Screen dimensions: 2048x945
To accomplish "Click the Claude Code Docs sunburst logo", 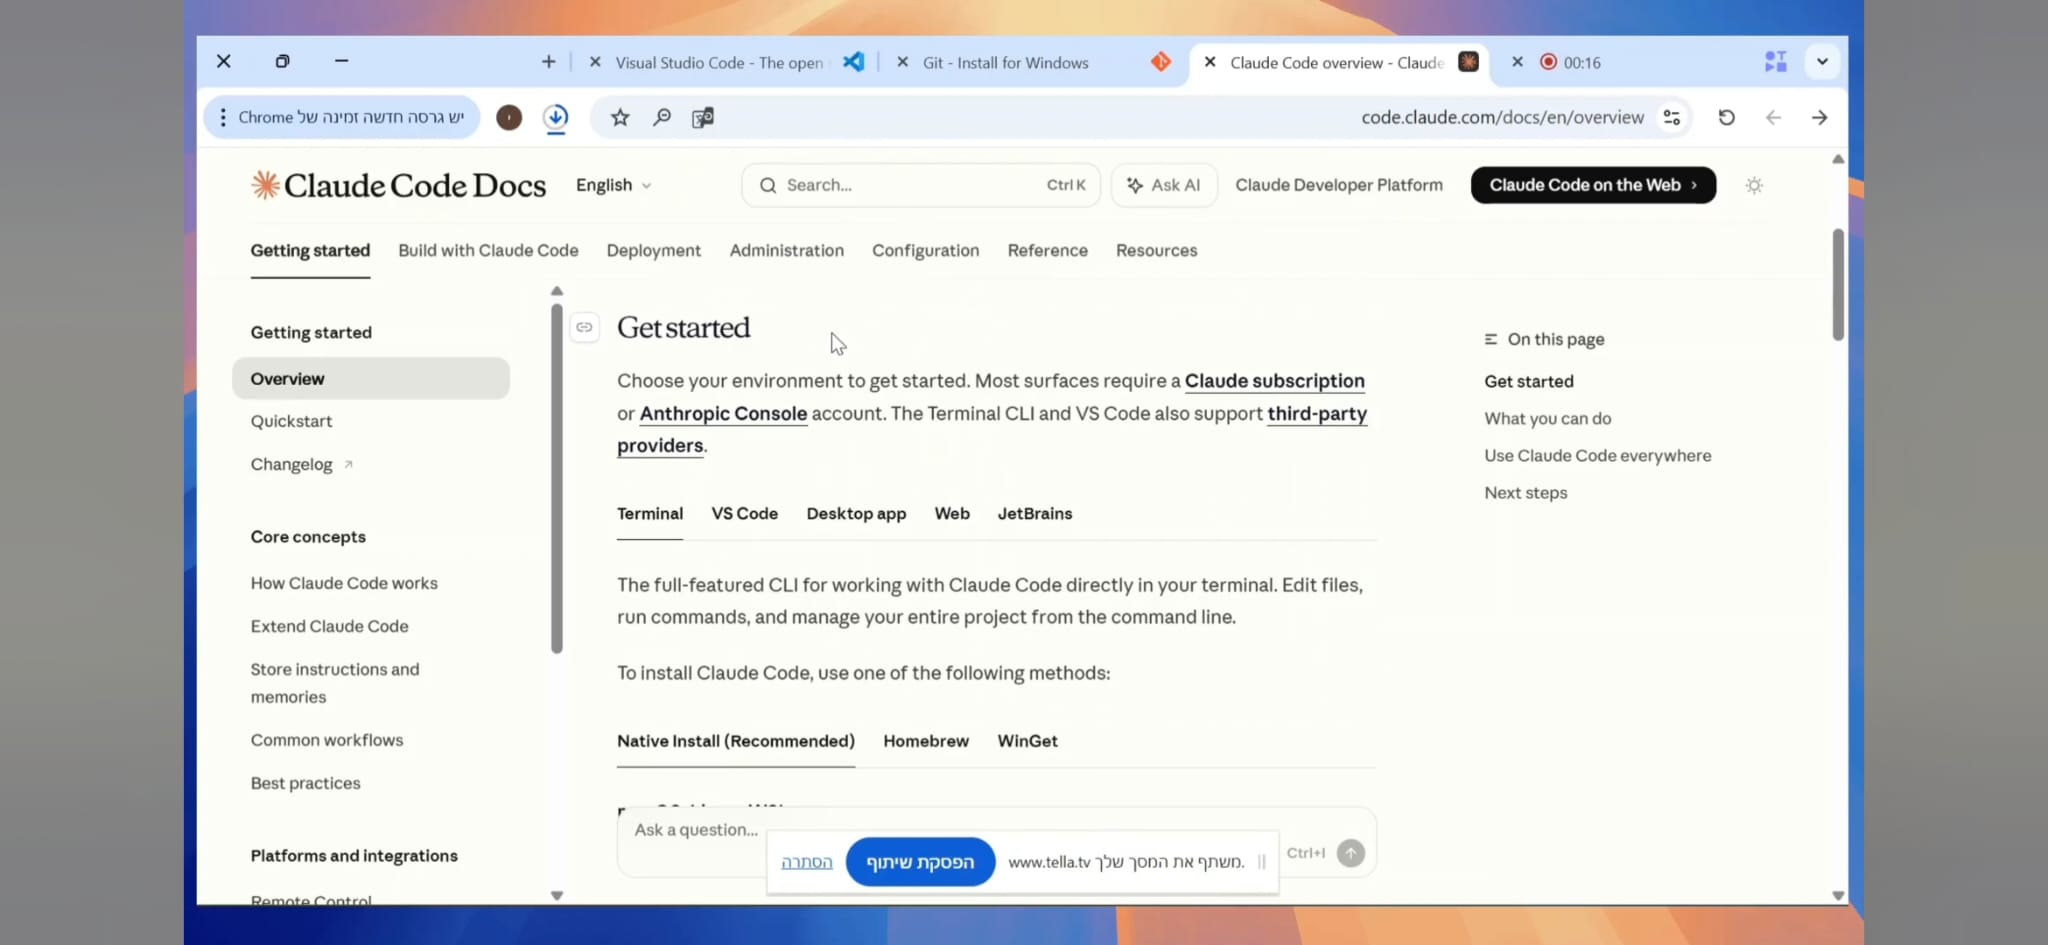I will tap(265, 185).
